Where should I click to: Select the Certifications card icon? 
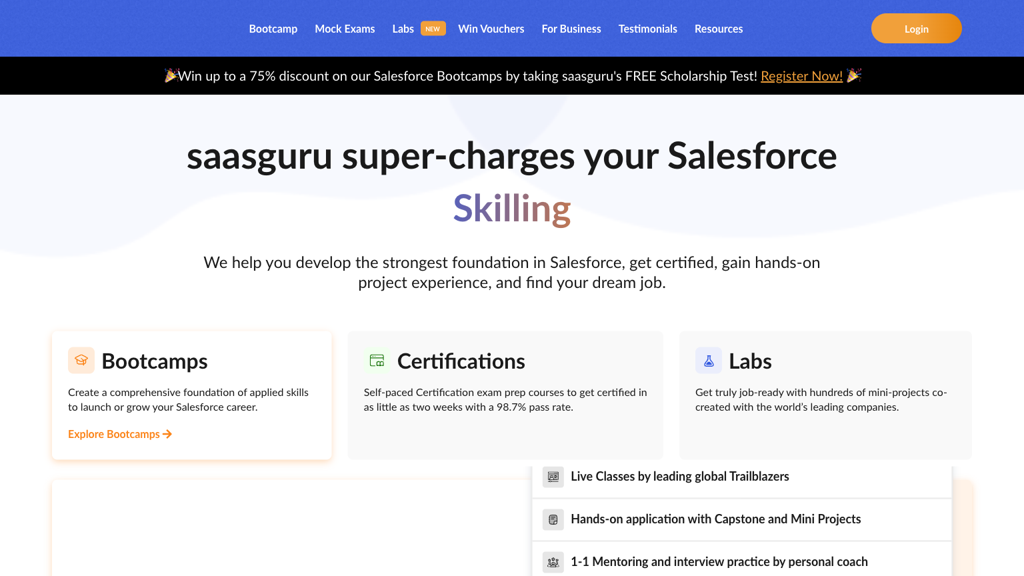[376, 360]
